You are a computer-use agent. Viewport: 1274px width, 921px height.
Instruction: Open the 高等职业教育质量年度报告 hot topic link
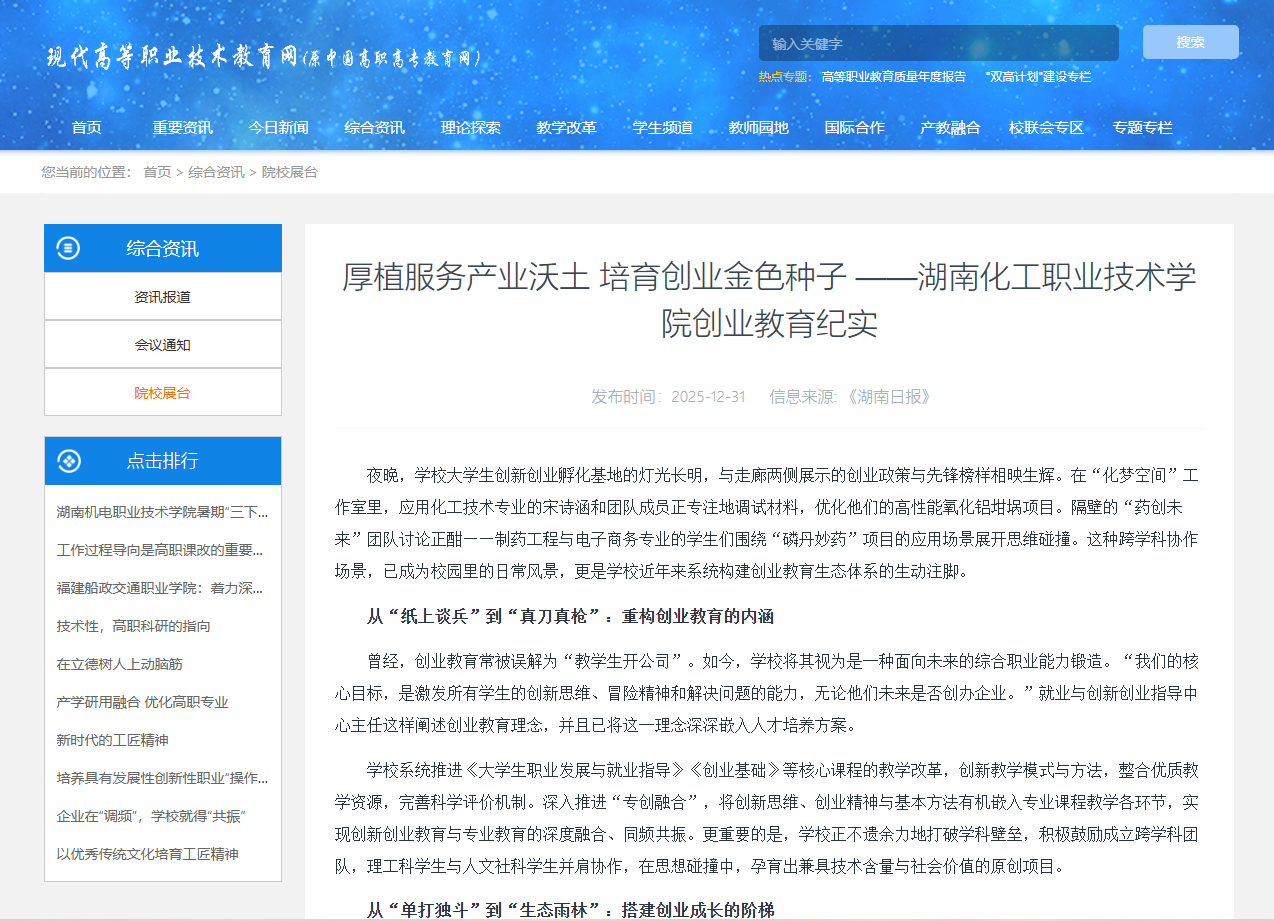[x=893, y=76]
